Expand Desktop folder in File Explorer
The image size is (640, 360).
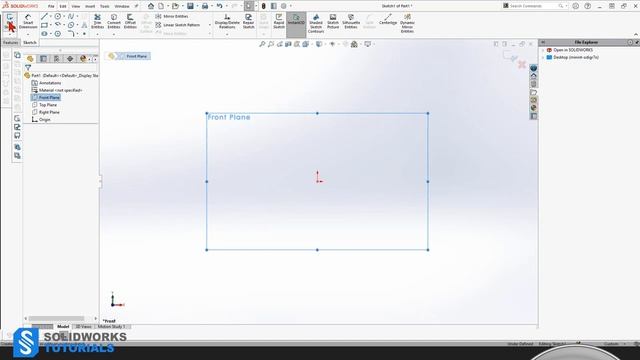click(x=543, y=58)
